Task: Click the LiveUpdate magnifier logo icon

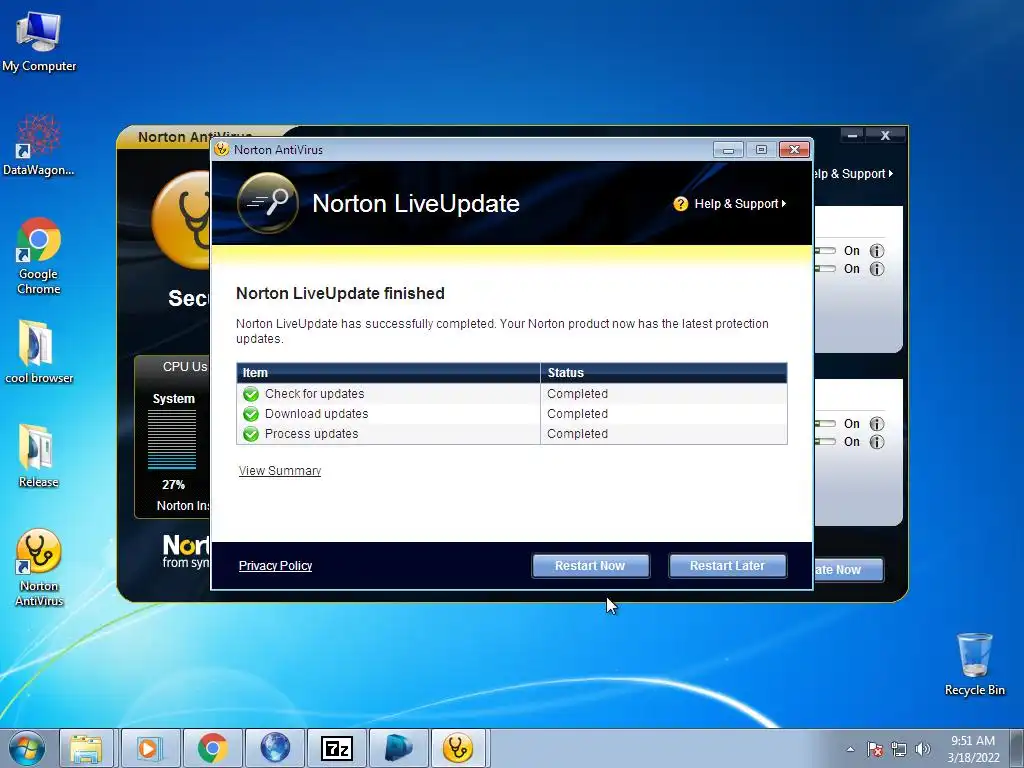Action: click(267, 203)
